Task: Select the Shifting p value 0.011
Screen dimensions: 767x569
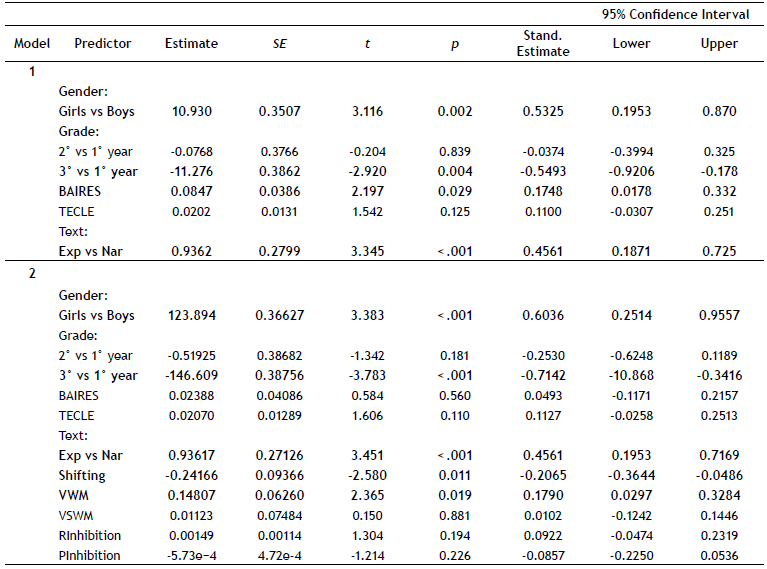Action: 454,475
